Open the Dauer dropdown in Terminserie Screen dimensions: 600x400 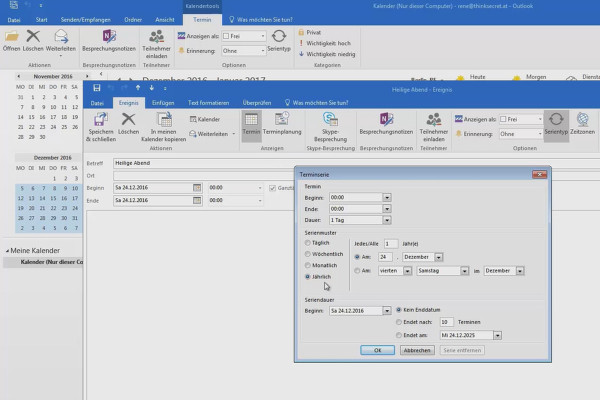pyautogui.click(x=387, y=220)
